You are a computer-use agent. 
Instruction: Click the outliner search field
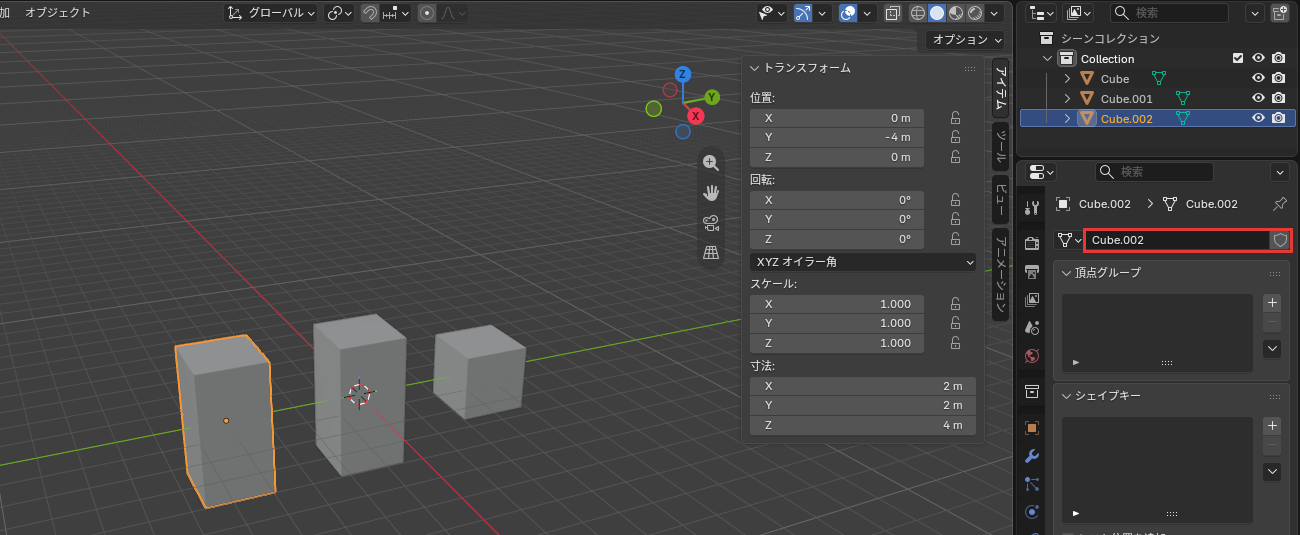tap(1170, 13)
